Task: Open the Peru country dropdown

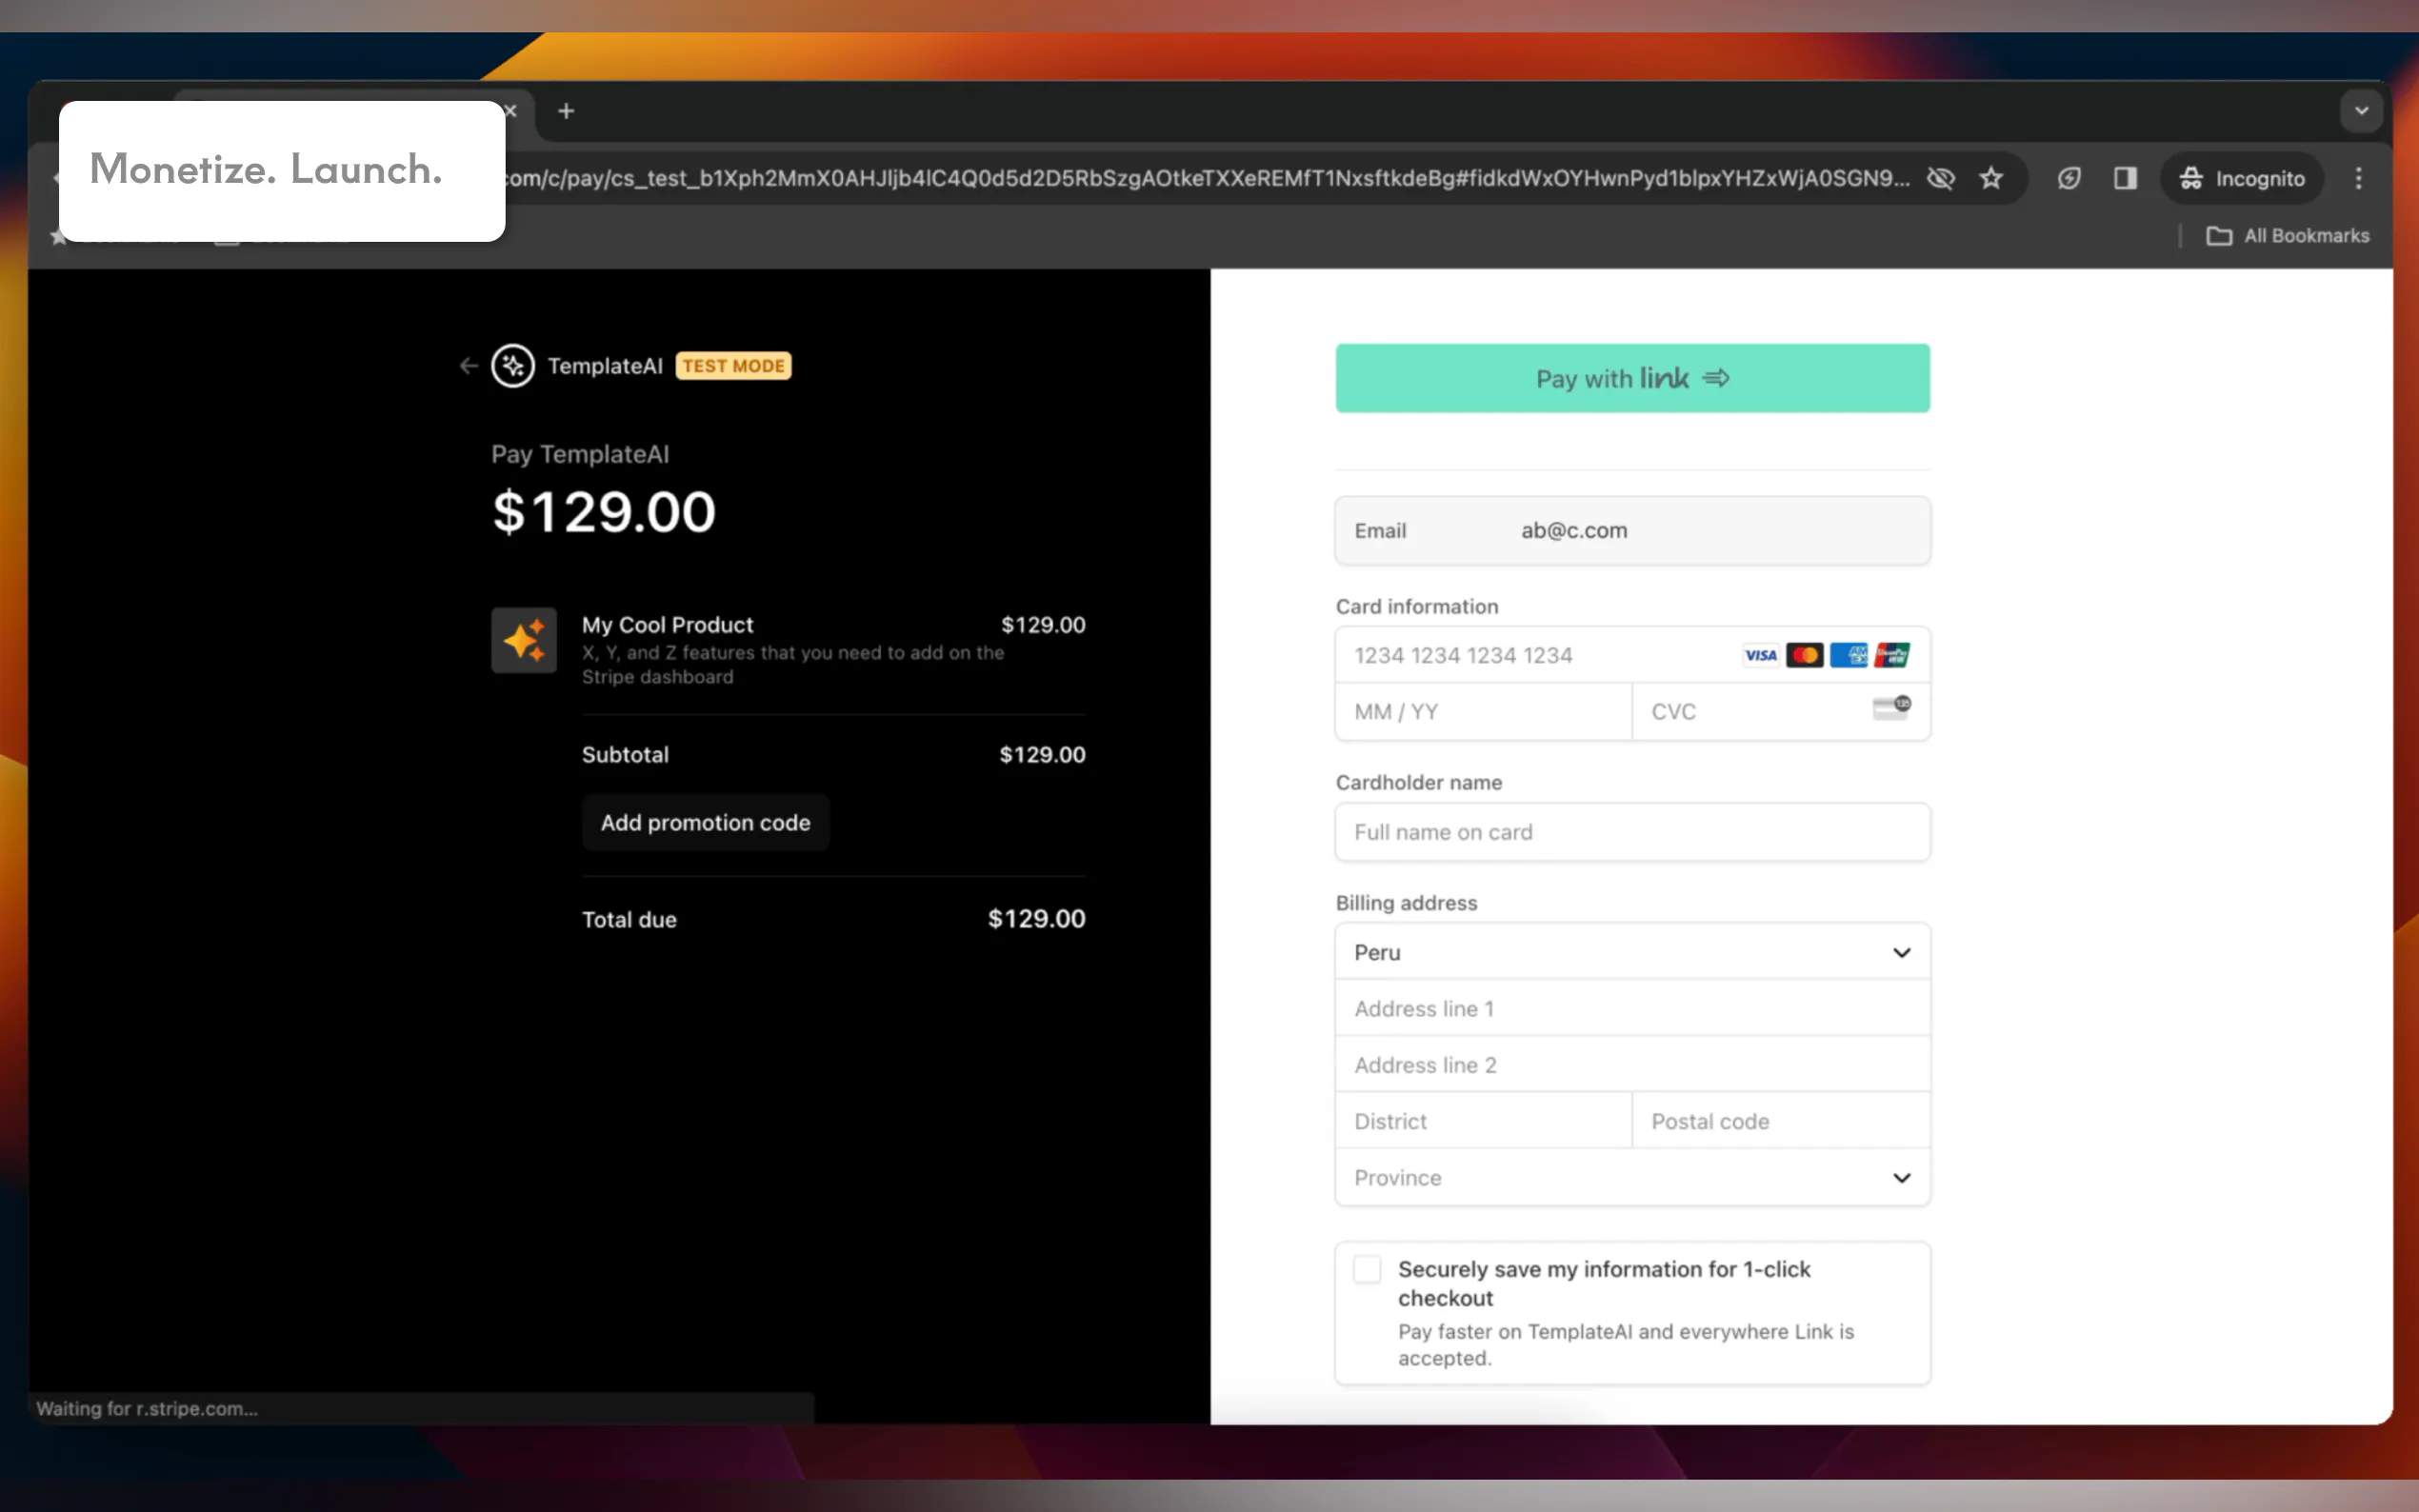Action: (1632, 952)
